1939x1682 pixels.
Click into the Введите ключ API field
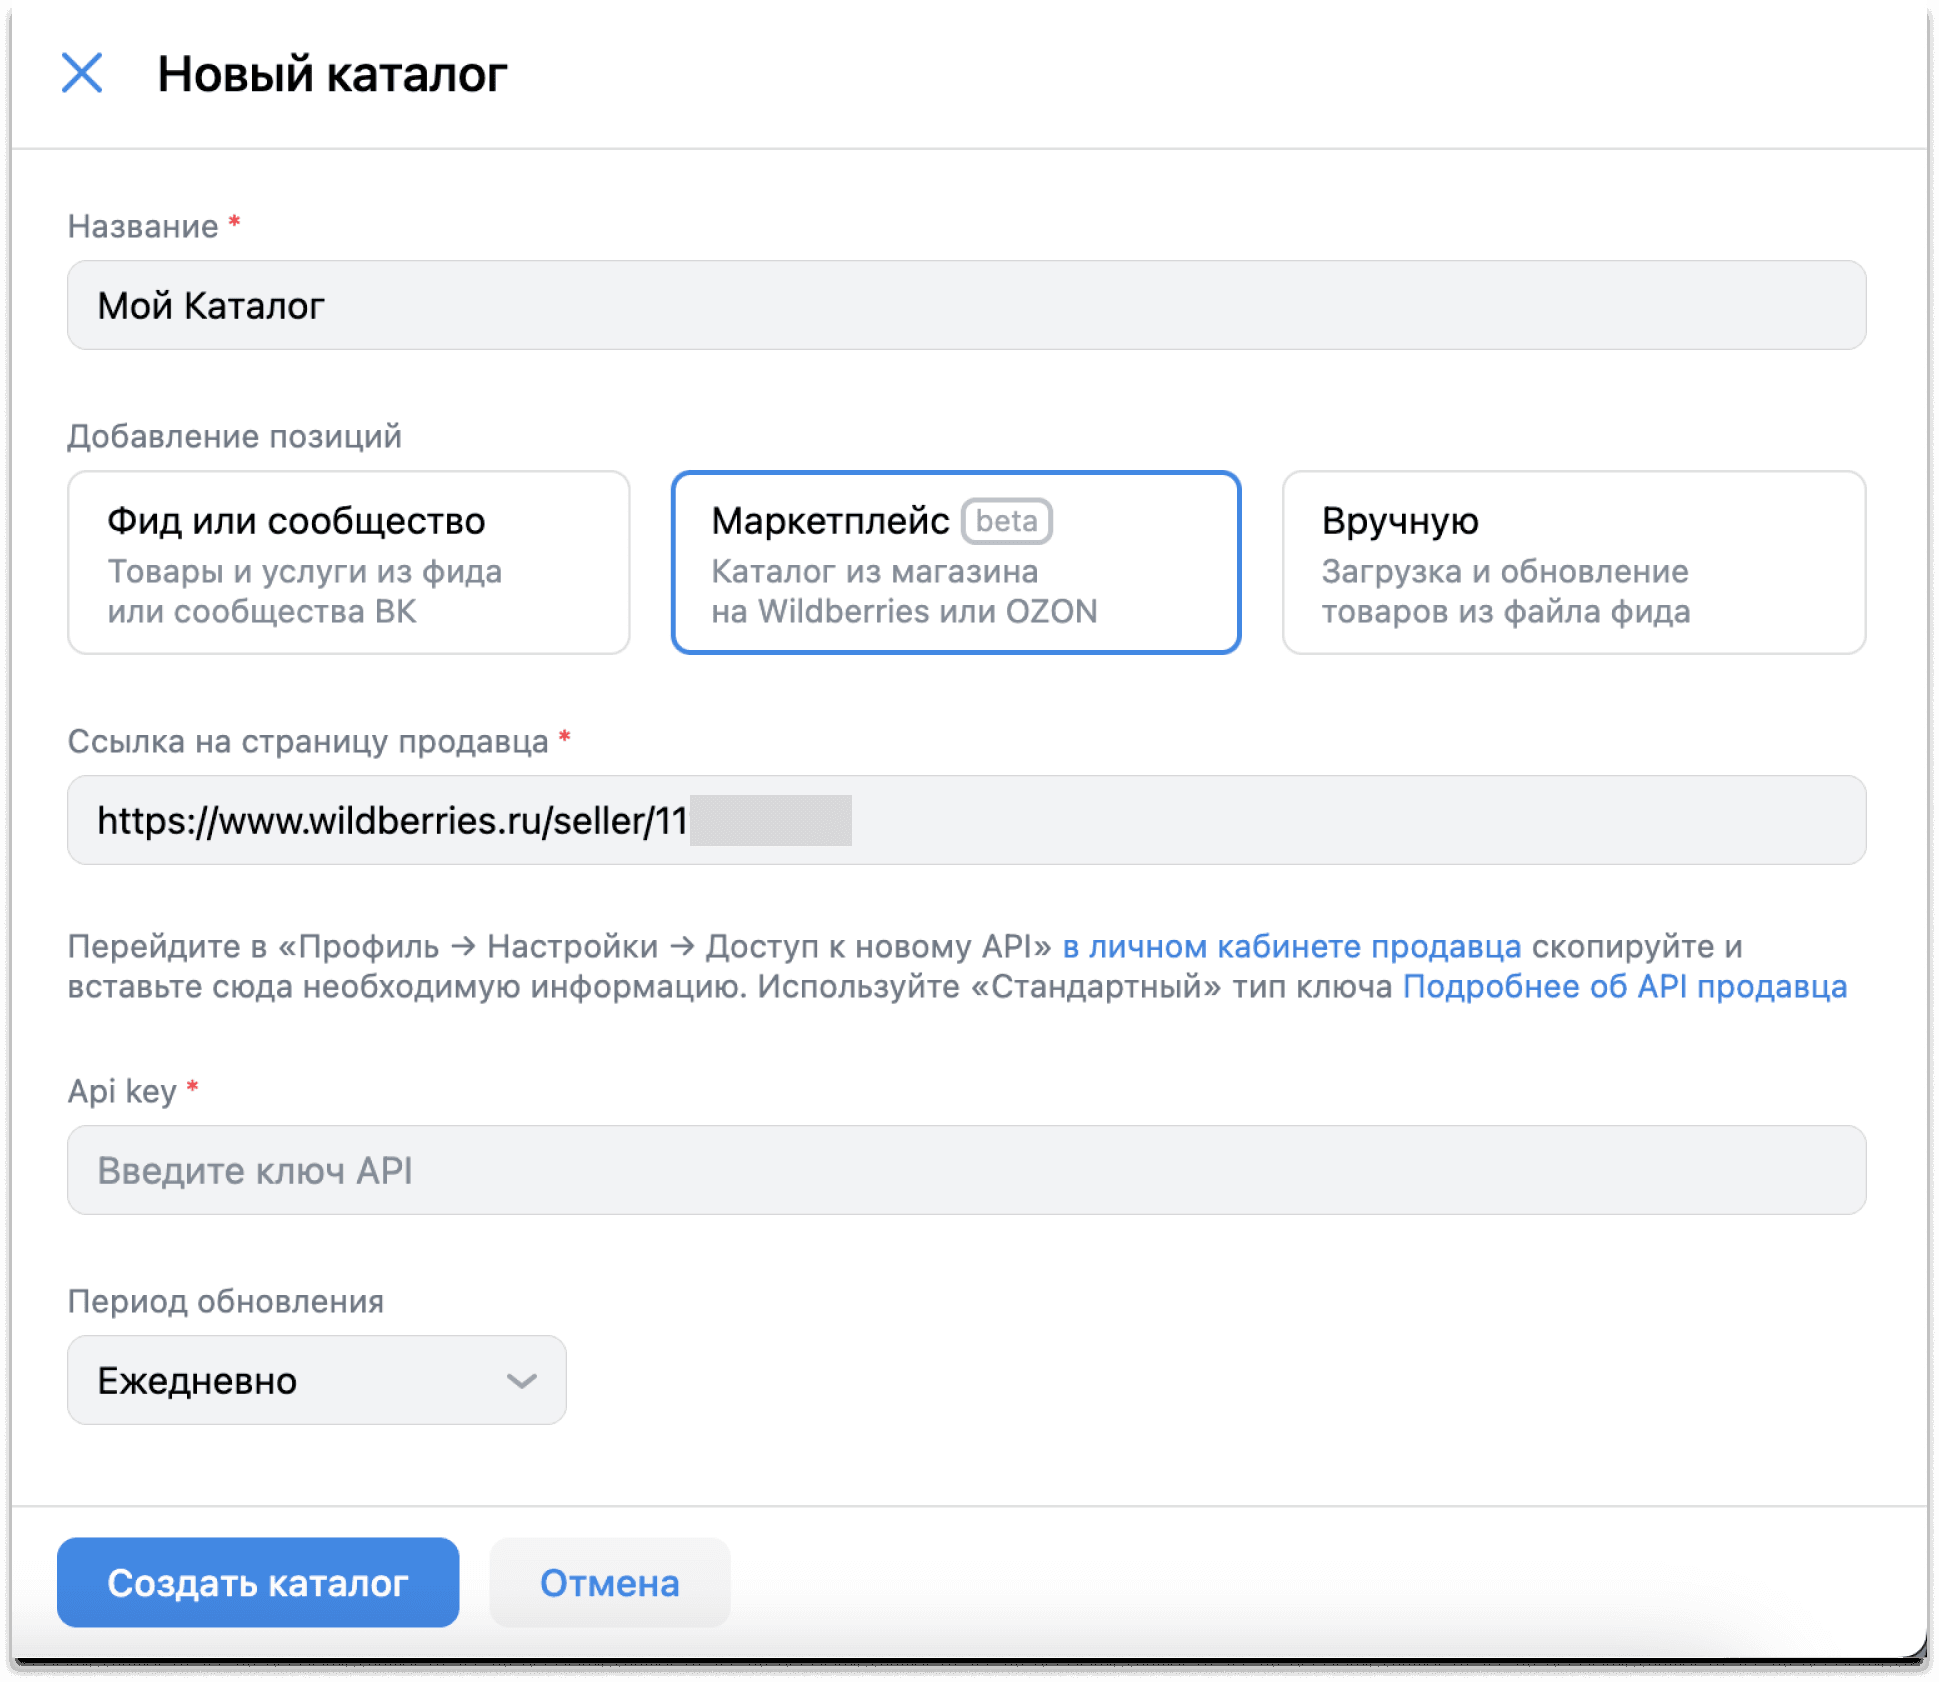click(x=966, y=1171)
